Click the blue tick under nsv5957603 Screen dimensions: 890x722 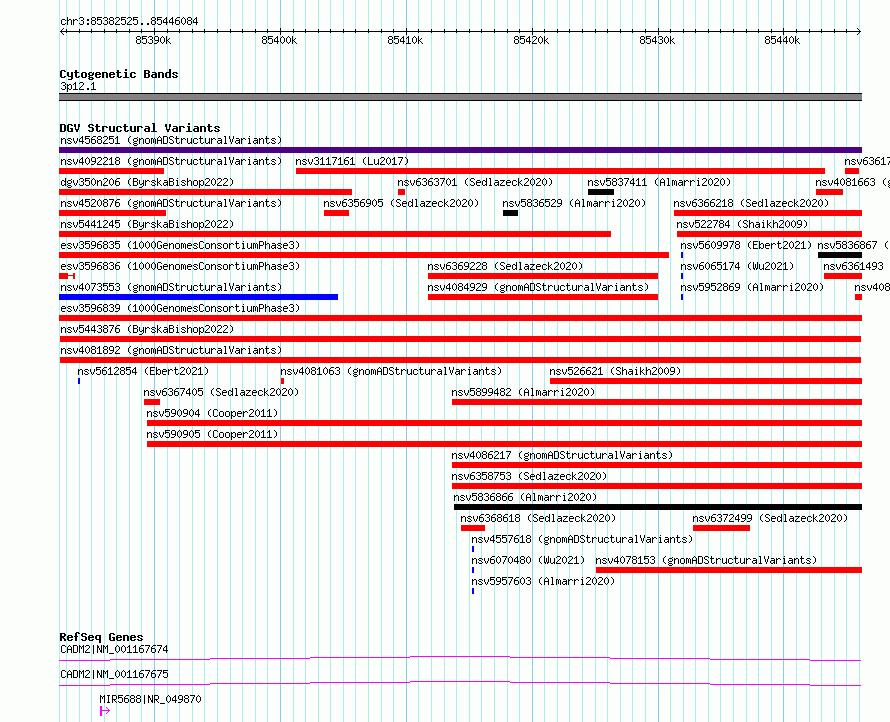tap(473, 591)
